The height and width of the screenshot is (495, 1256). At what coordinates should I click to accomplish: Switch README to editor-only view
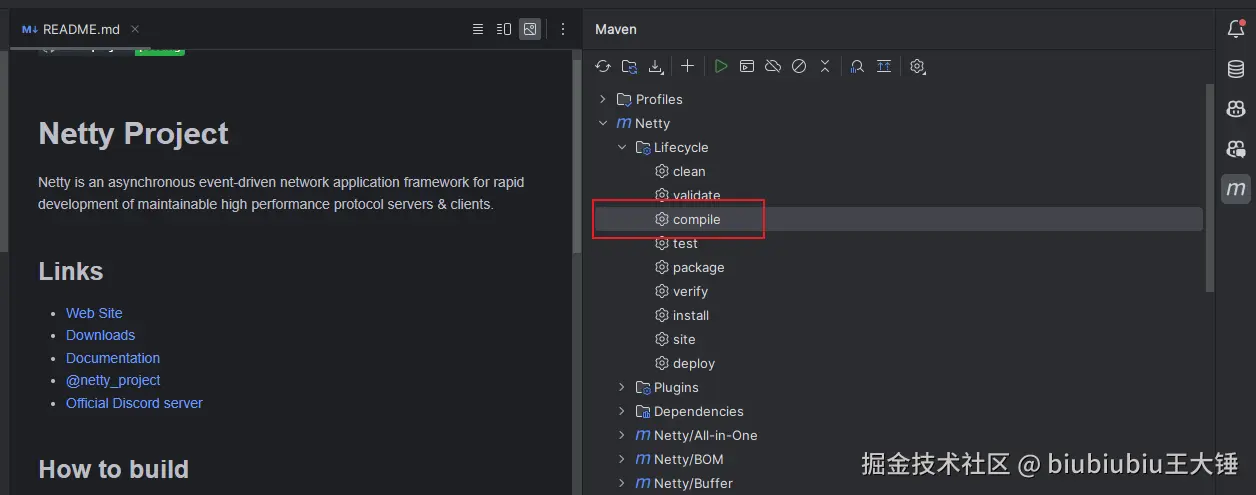click(x=478, y=29)
